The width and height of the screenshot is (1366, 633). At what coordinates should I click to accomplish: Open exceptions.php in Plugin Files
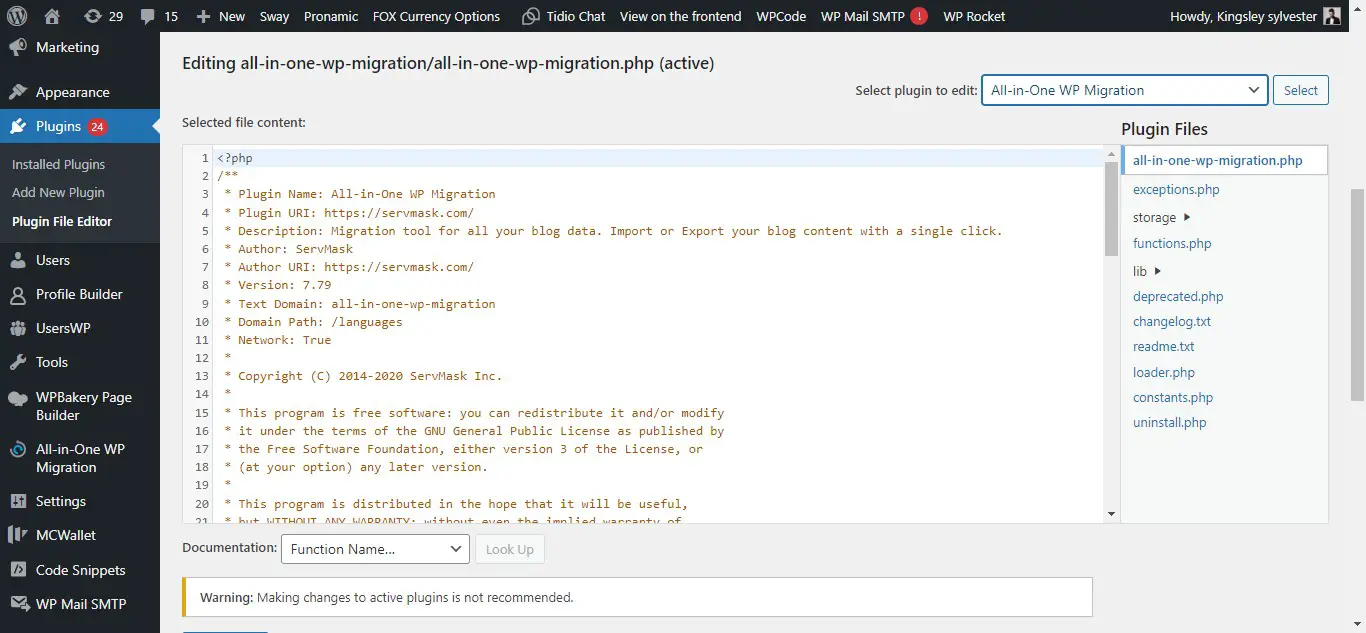1176,189
